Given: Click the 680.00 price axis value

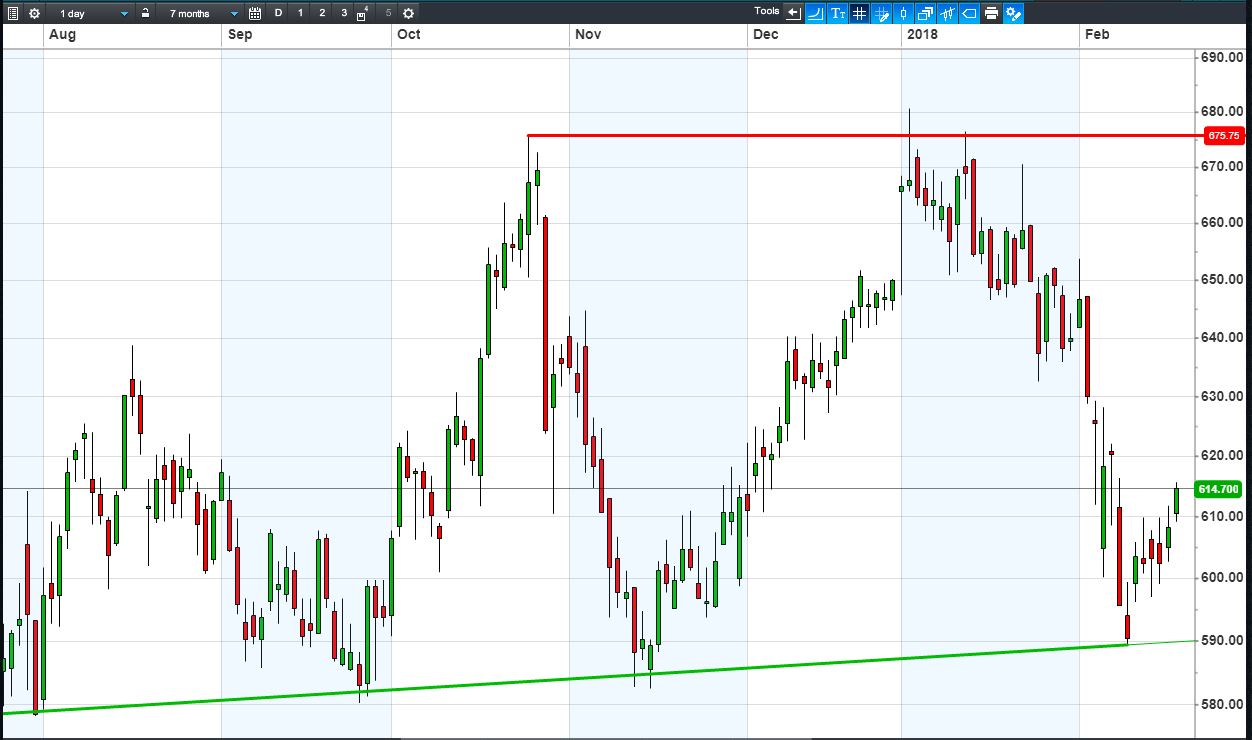Looking at the screenshot, I should click(1222, 111).
